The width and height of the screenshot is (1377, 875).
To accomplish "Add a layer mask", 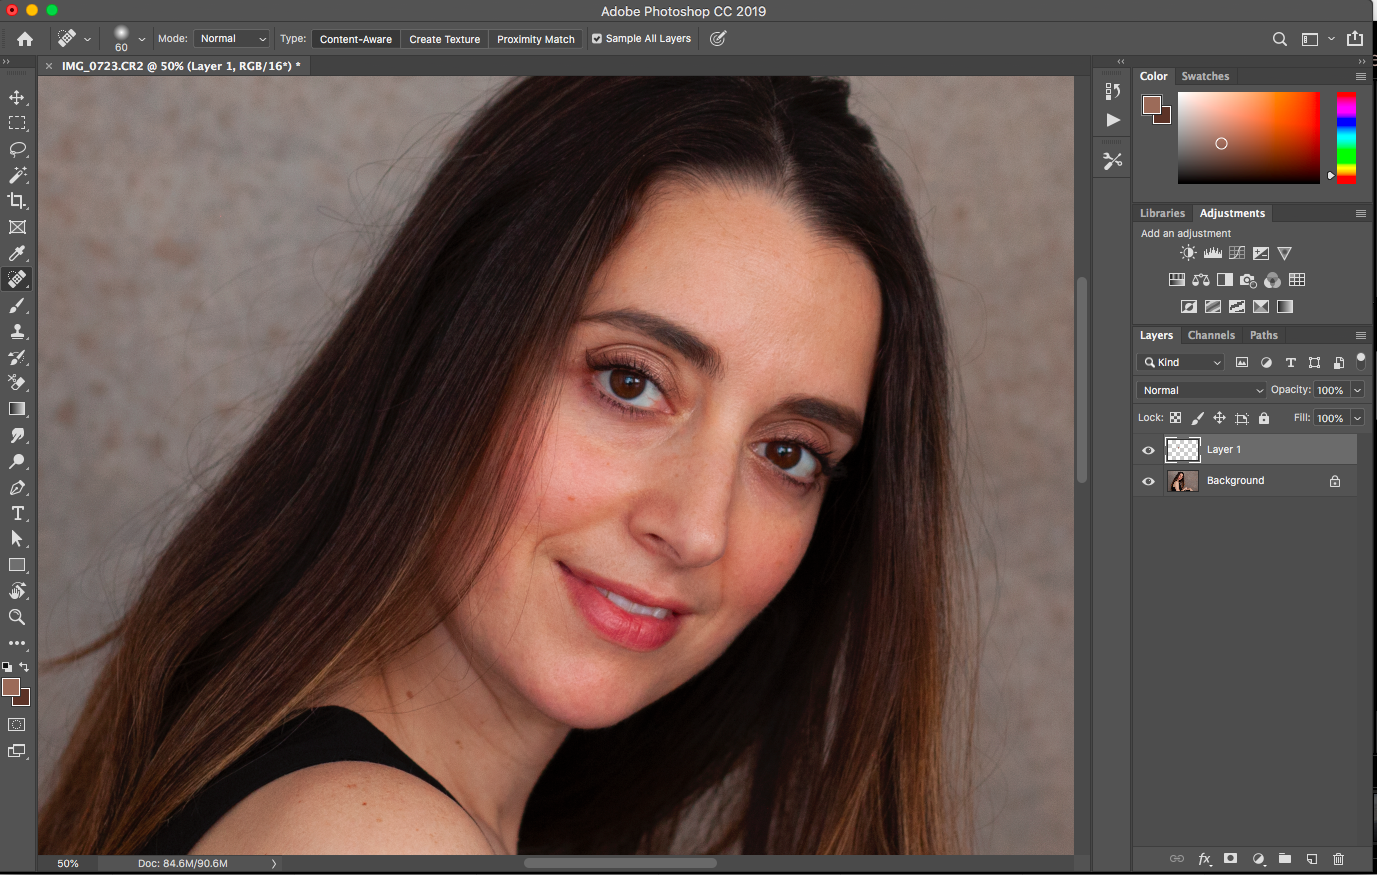I will point(1231,859).
